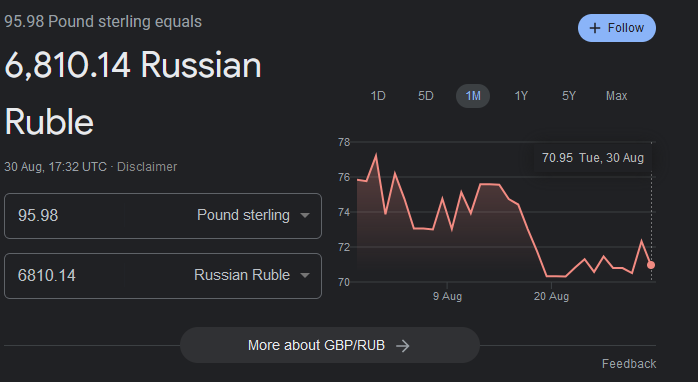The image size is (698, 382).
Task: Send Feedback on this result
Action: click(x=629, y=364)
